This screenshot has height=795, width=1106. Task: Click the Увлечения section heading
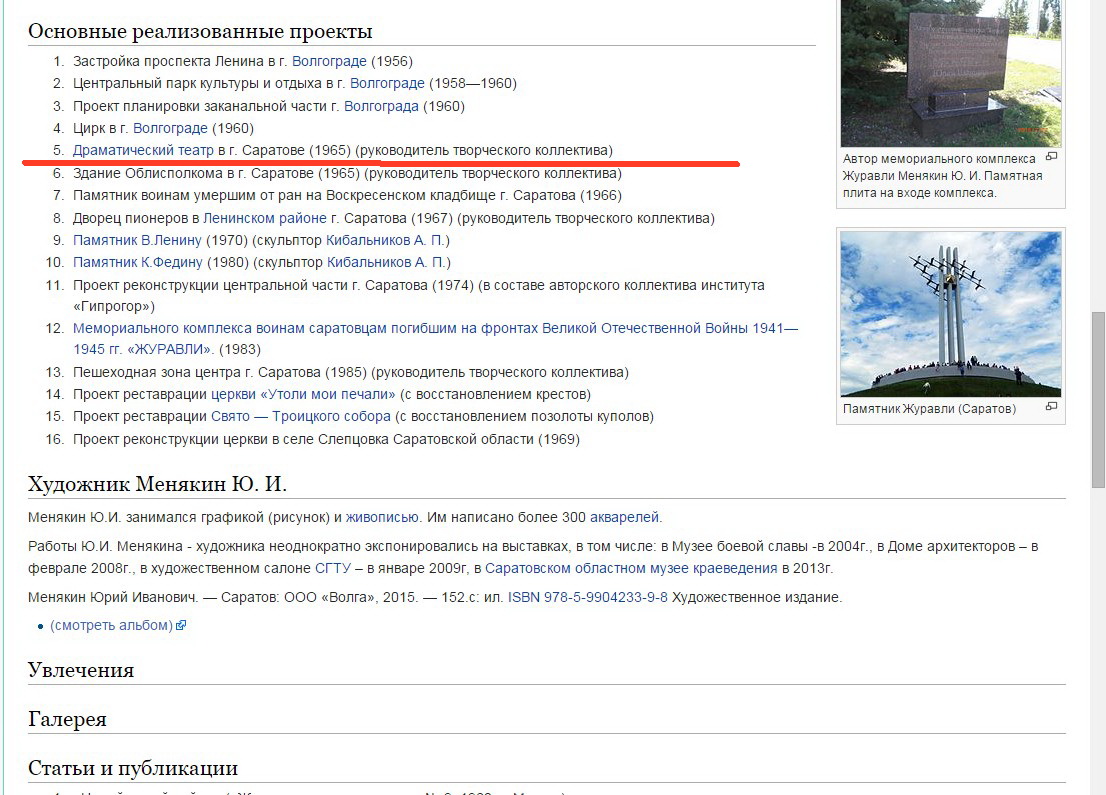(x=81, y=670)
